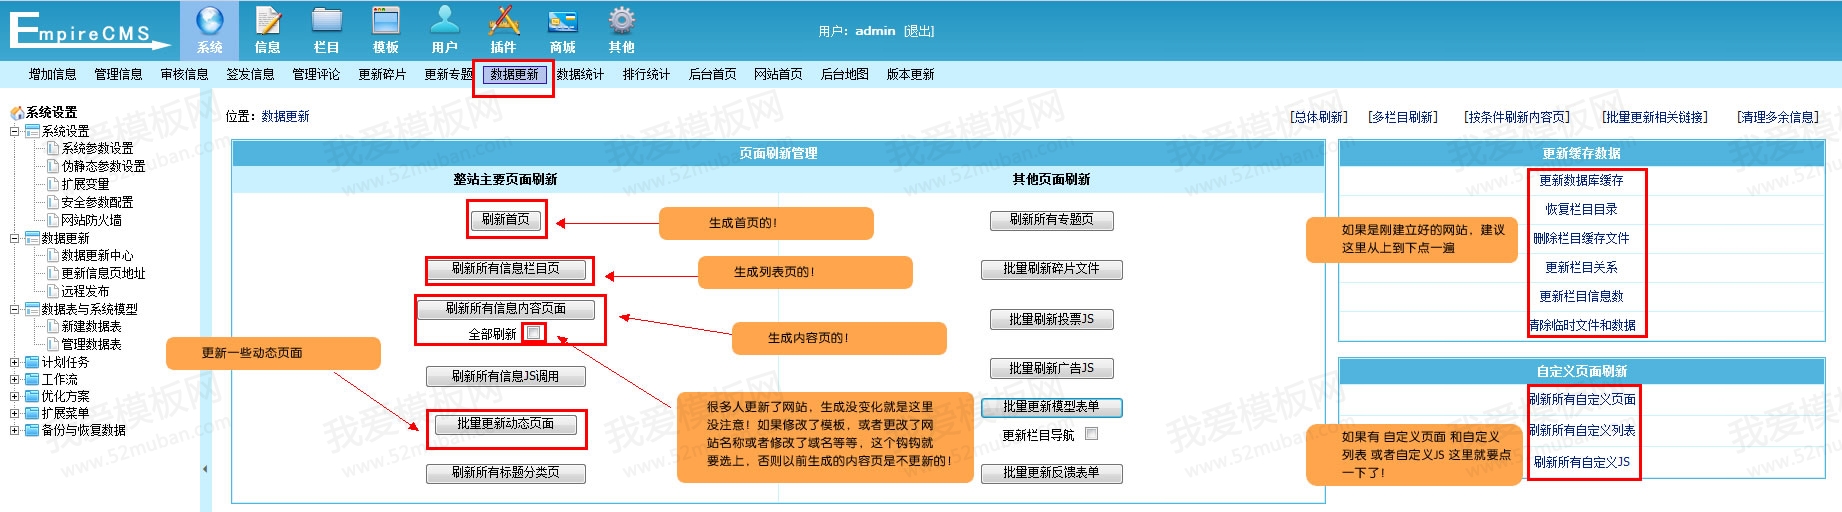Open the 用户 user icon
The height and width of the screenshot is (512, 1842).
445,21
